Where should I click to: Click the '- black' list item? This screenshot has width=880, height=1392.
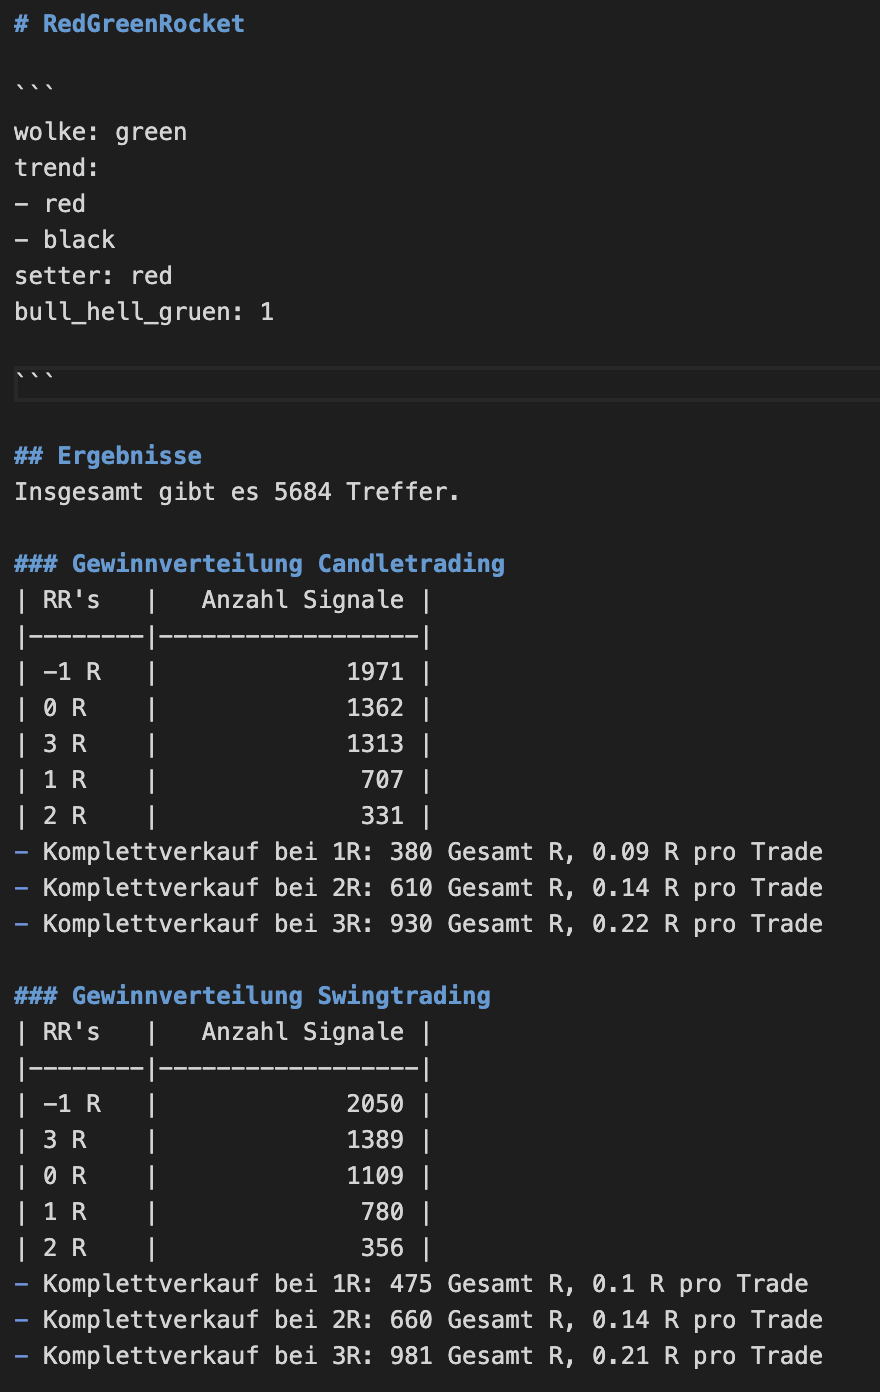pyautogui.click(x=65, y=240)
